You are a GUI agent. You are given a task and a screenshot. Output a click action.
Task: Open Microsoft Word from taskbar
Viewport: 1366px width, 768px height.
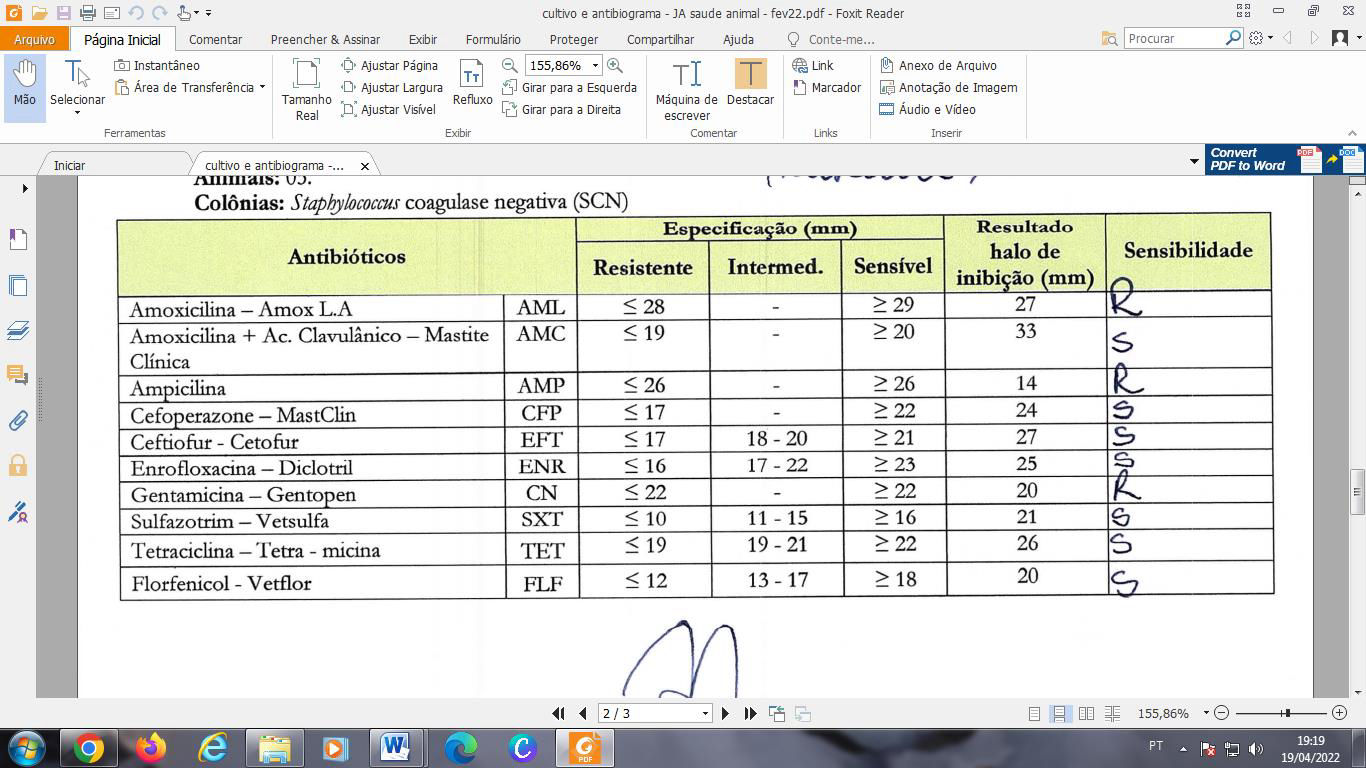pyautogui.click(x=395, y=747)
